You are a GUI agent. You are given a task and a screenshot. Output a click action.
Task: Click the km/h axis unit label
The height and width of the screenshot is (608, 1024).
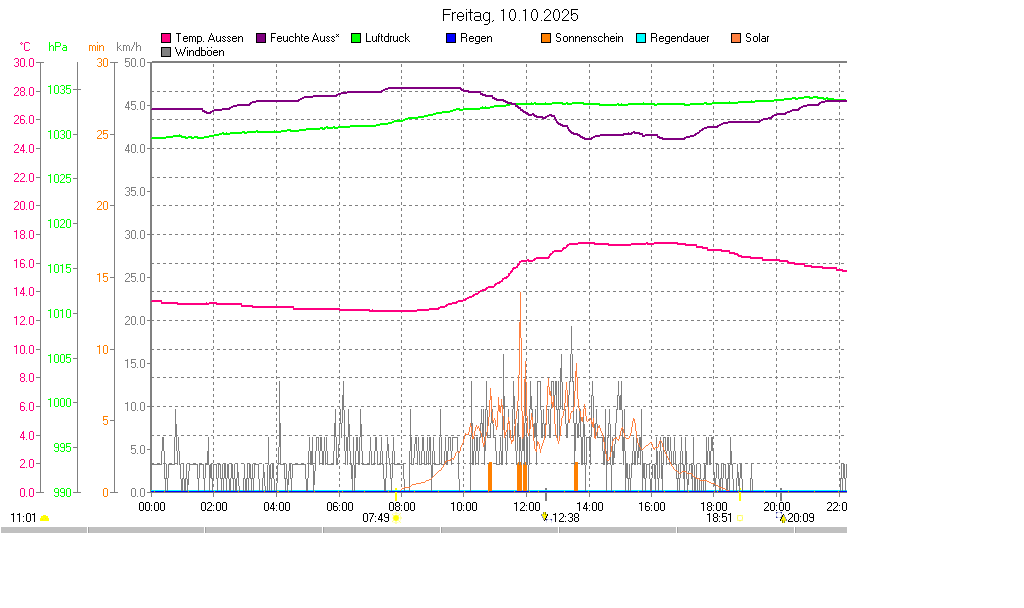(129, 47)
